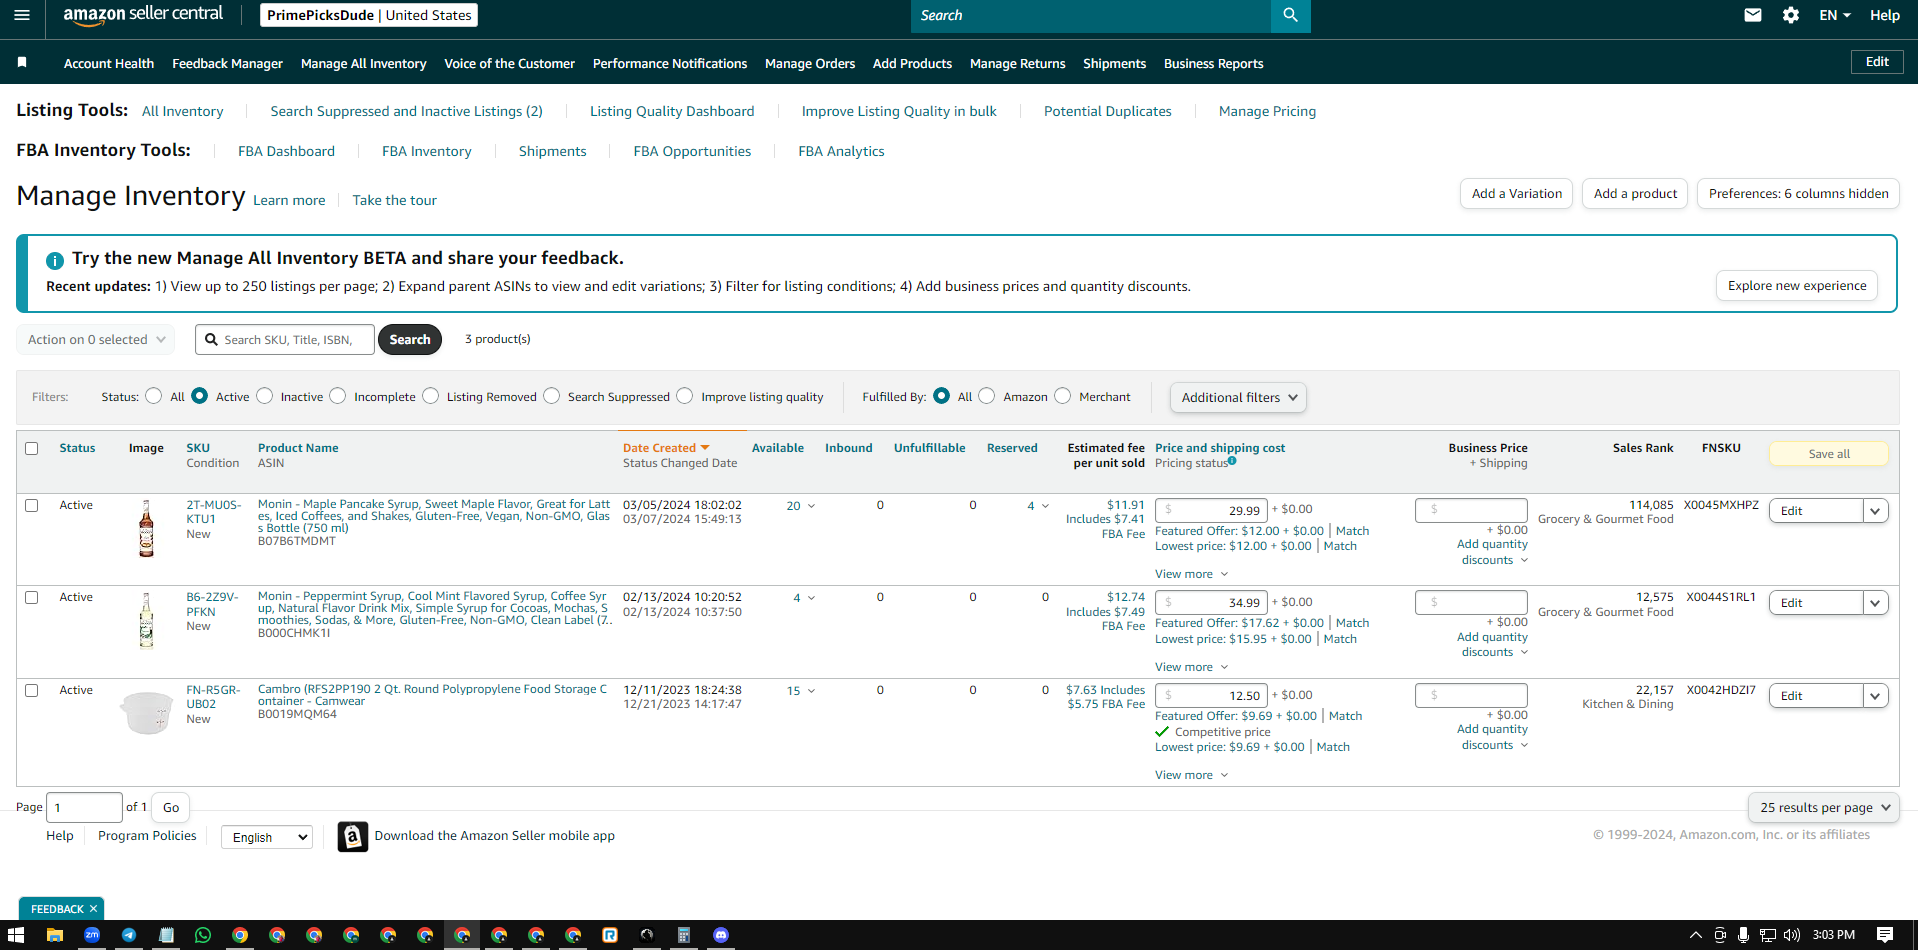Open File Explorer from the taskbar

tap(55, 935)
